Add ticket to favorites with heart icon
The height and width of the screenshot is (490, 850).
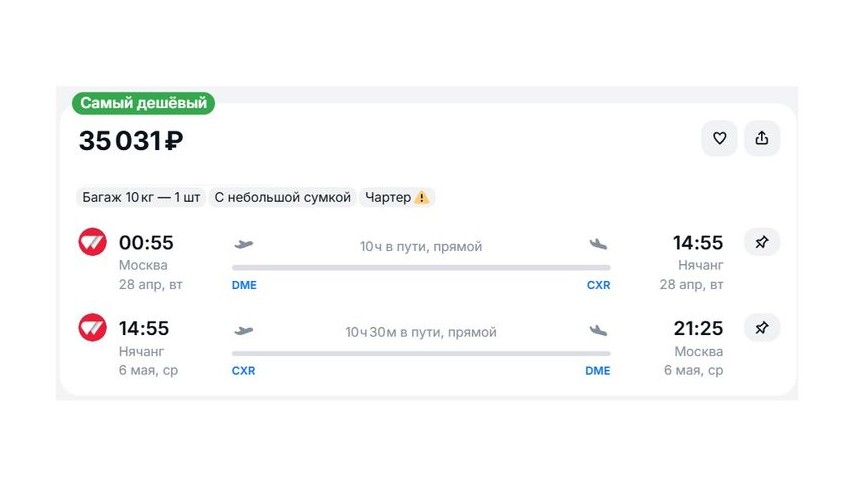tap(719, 139)
